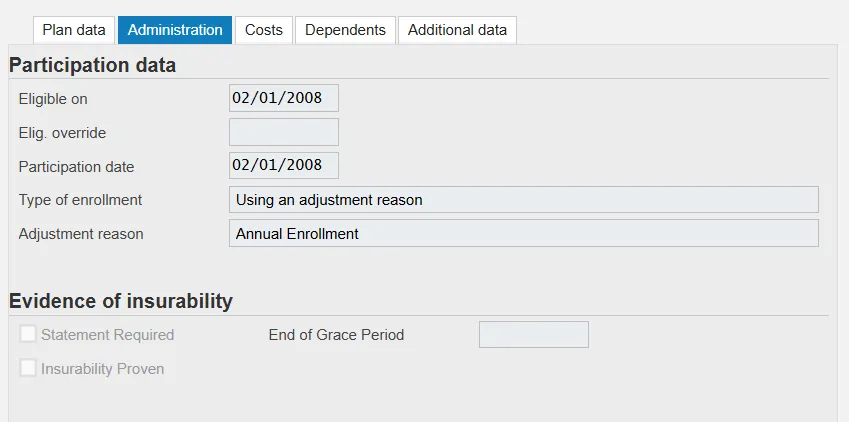This screenshot has width=849, height=422.
Task: Open the Costs tab
Action: tap(264, 30)
